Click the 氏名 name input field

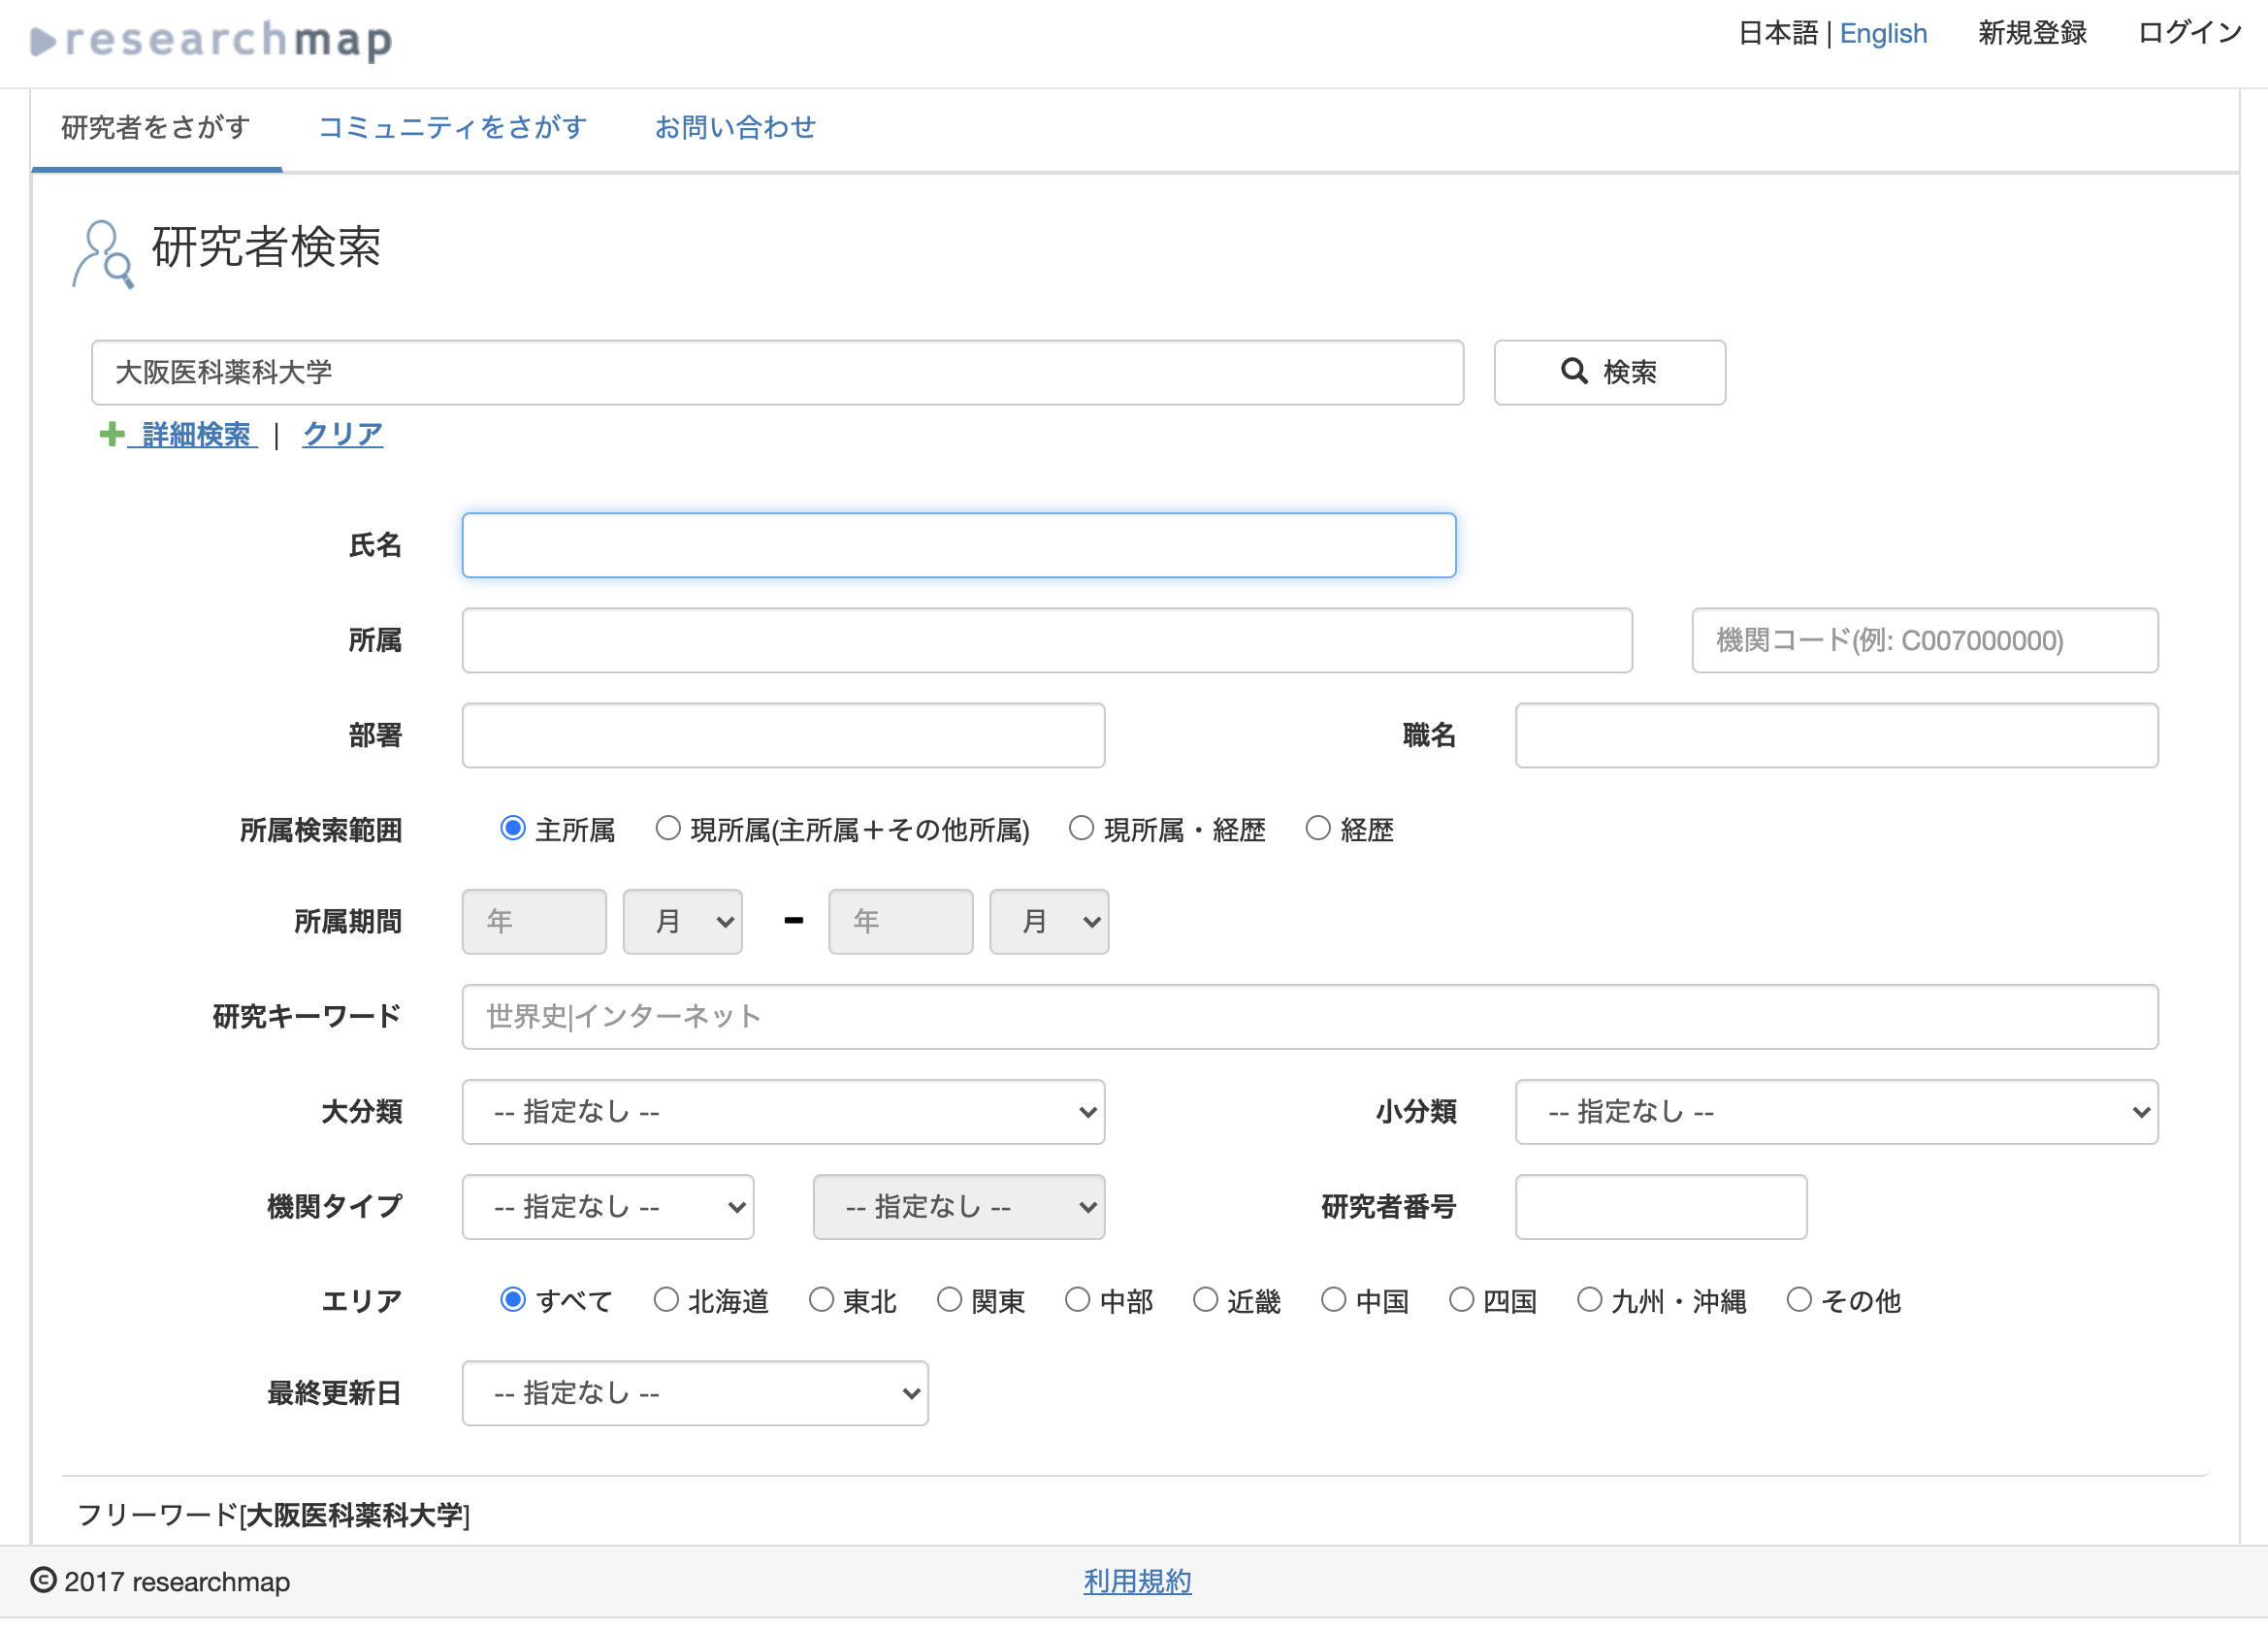pos(958,545)
